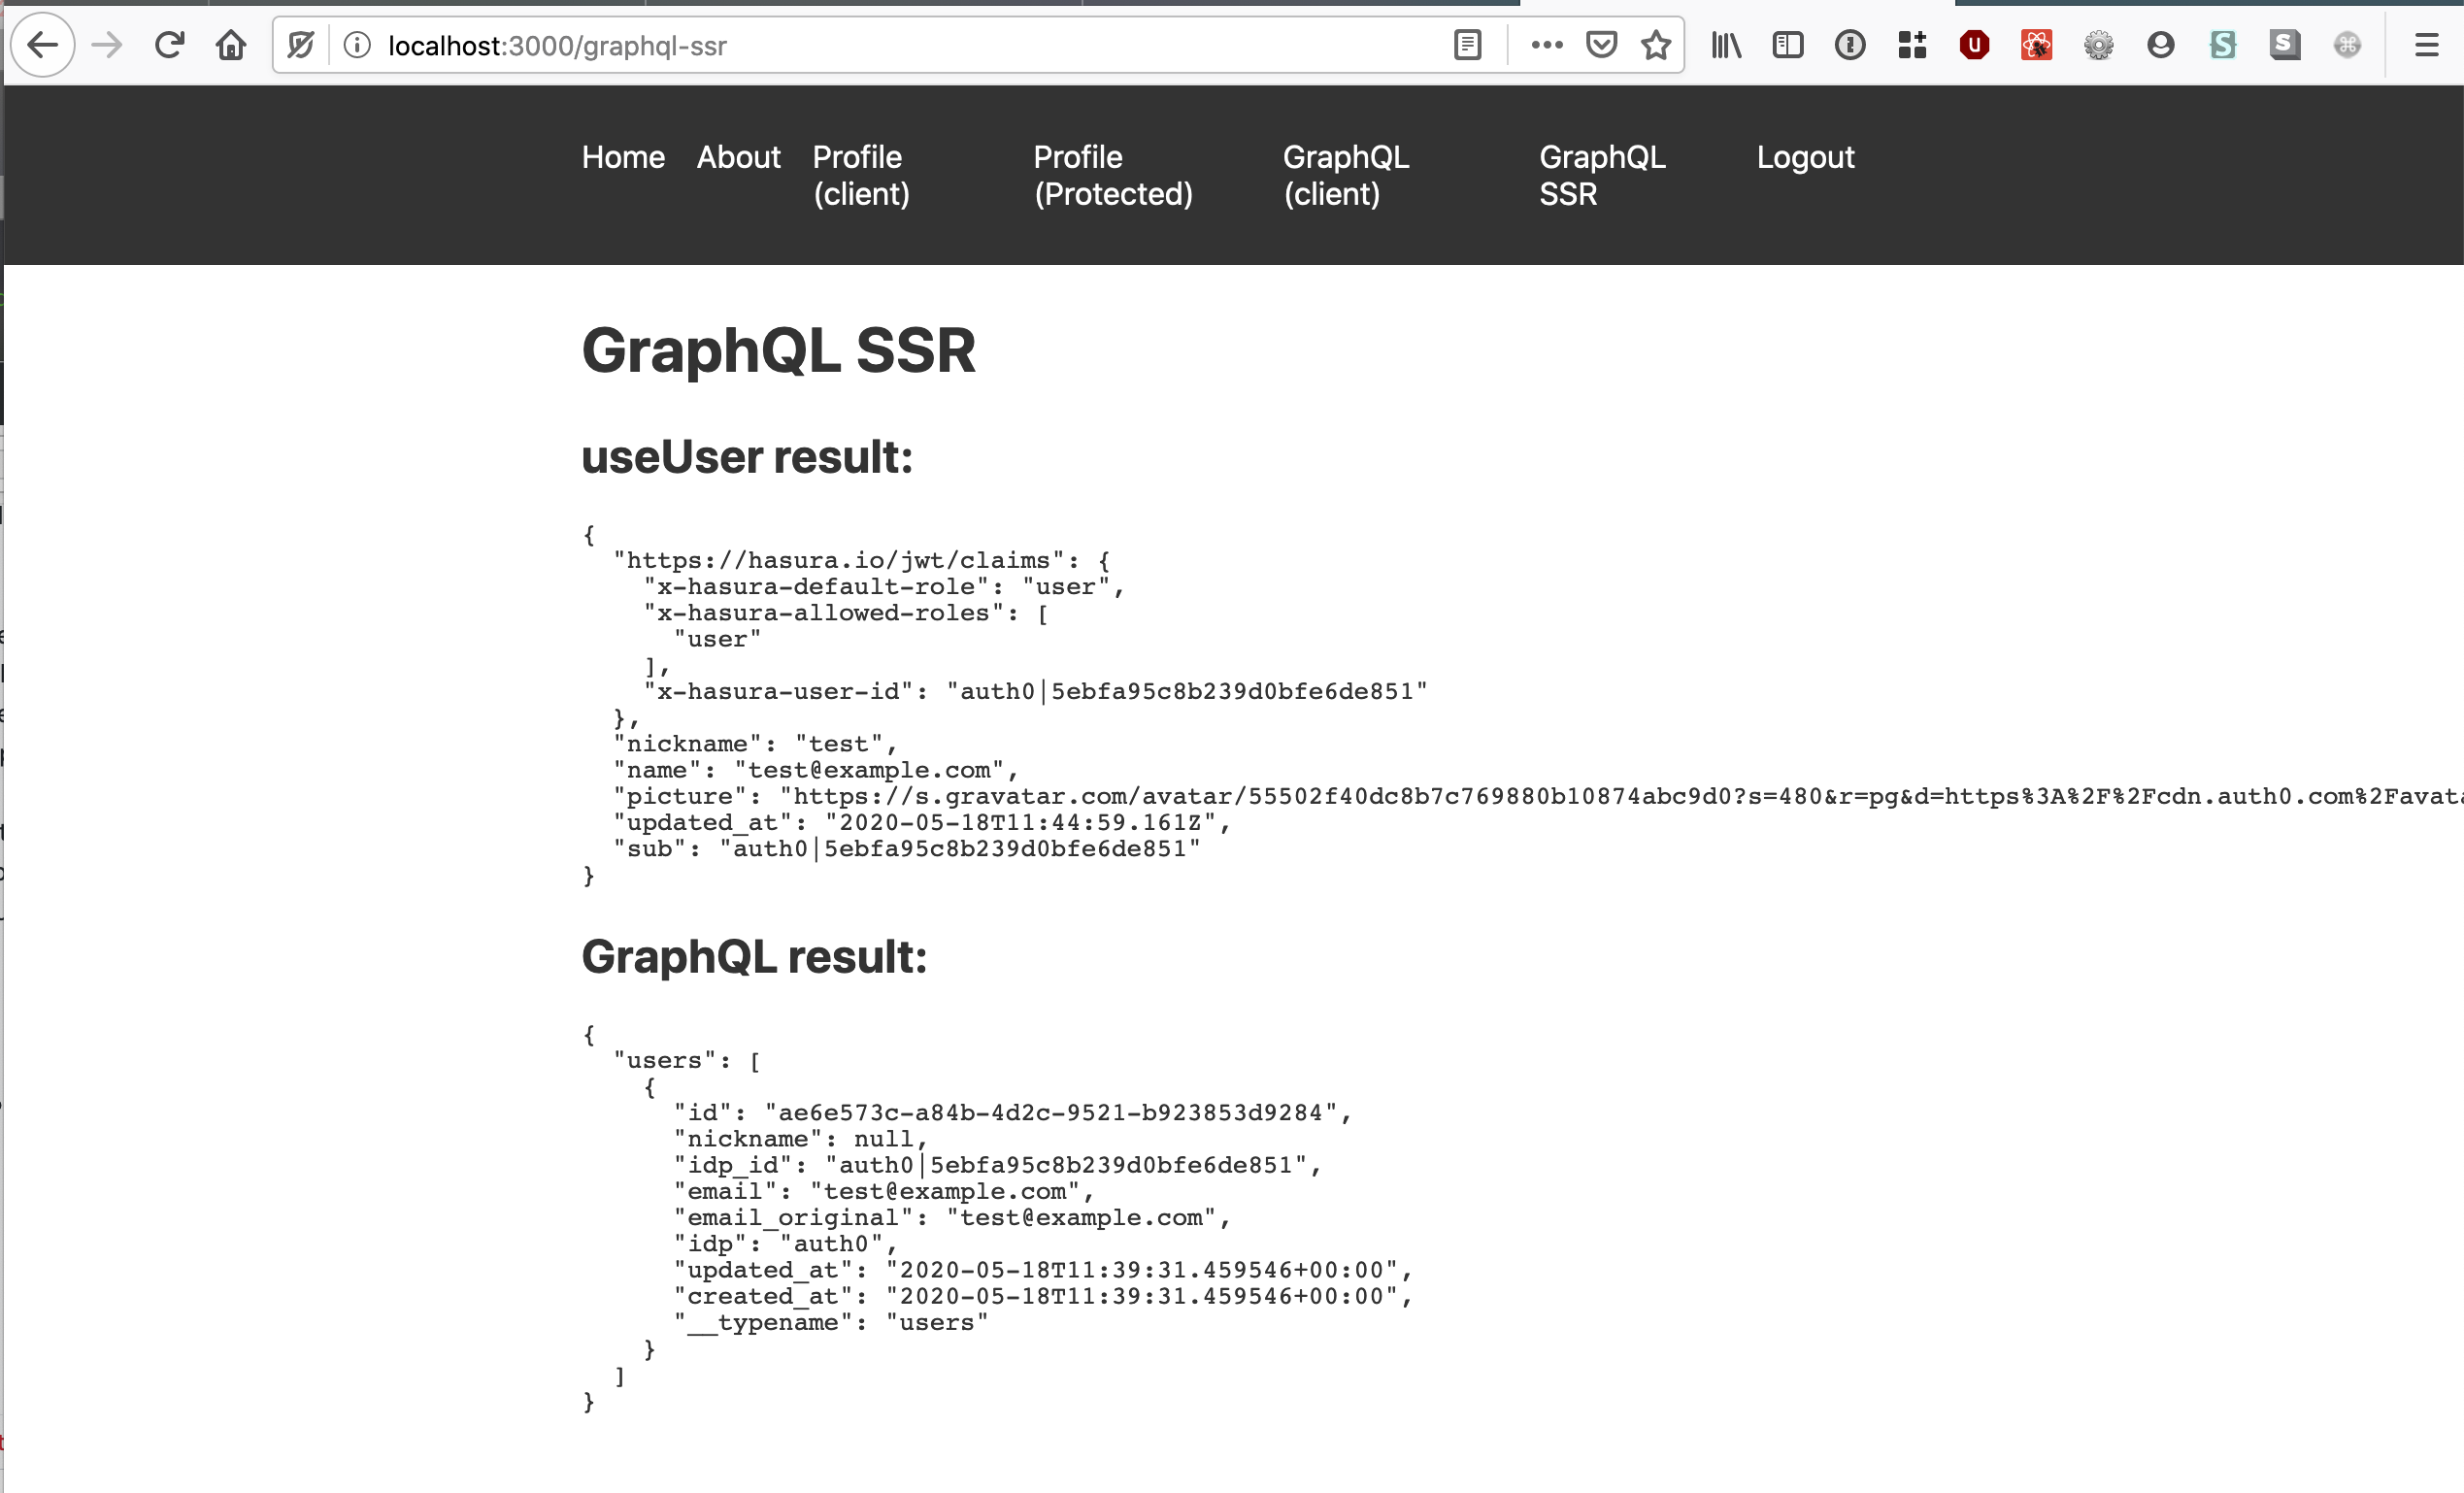Image resolution: width=2464 pixels, height=1493 pixels.
Task: Click the idp_id auth0 line
Action: [998, 1166]
